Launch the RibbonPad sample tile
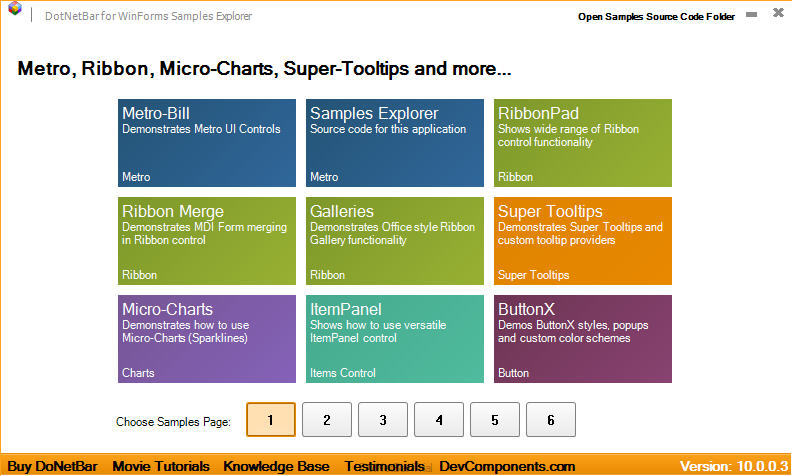The height and width of the screenshot is (476, 792). pos(582,143)
